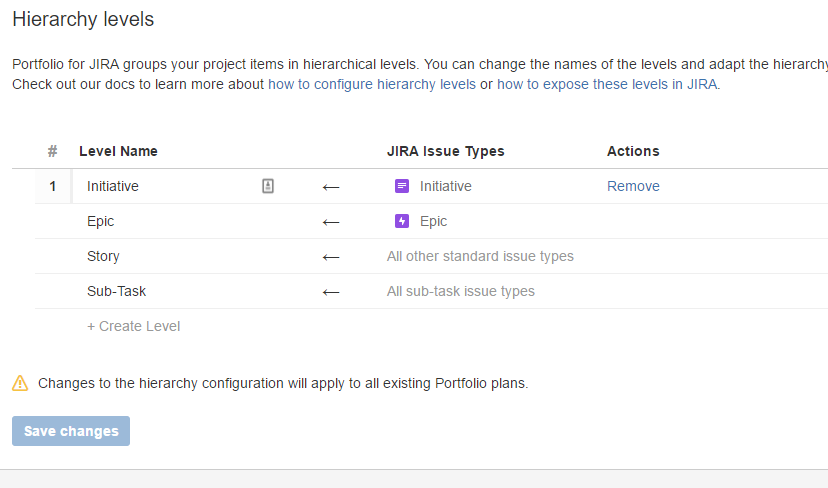
Task: Click the Epic lightning bolt icon
Action: pos(402,221)
